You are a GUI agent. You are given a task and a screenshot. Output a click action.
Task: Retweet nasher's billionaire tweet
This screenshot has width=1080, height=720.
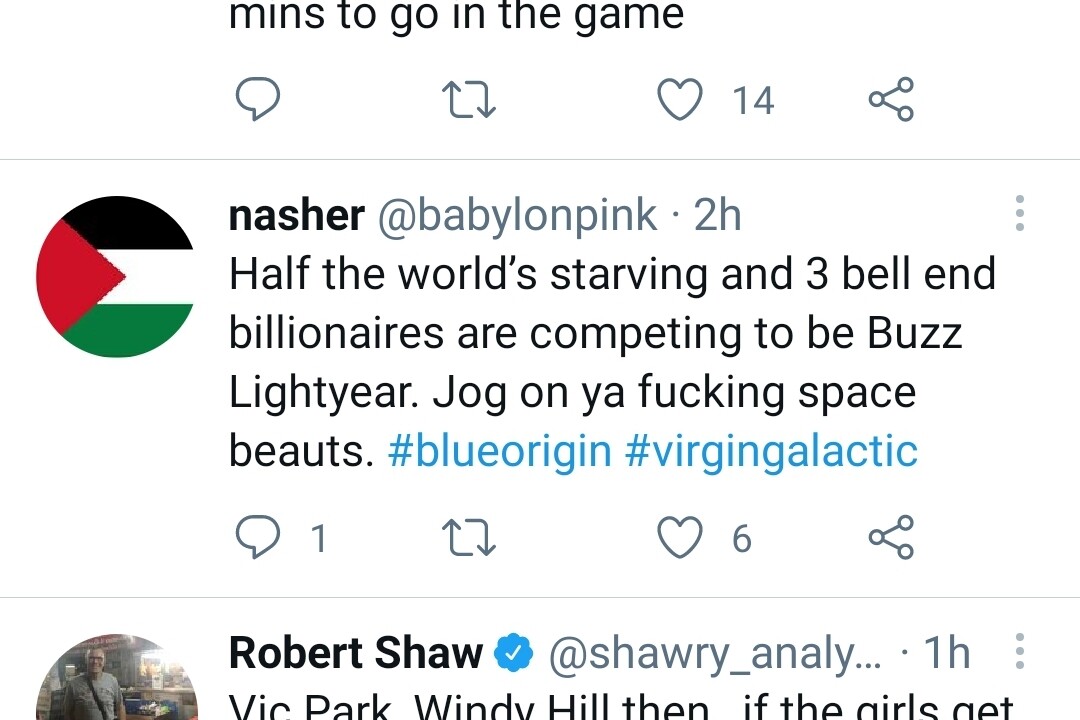tap(469, 538)
